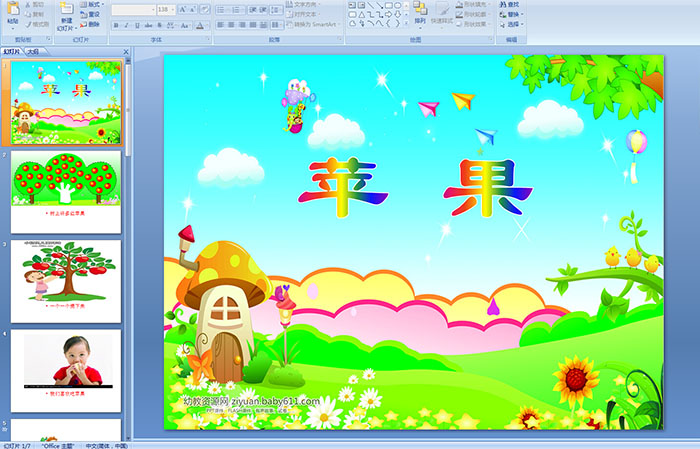The image size is (700, 449).
Task: Click the Replace (替换) button
Action: [512, 14]
